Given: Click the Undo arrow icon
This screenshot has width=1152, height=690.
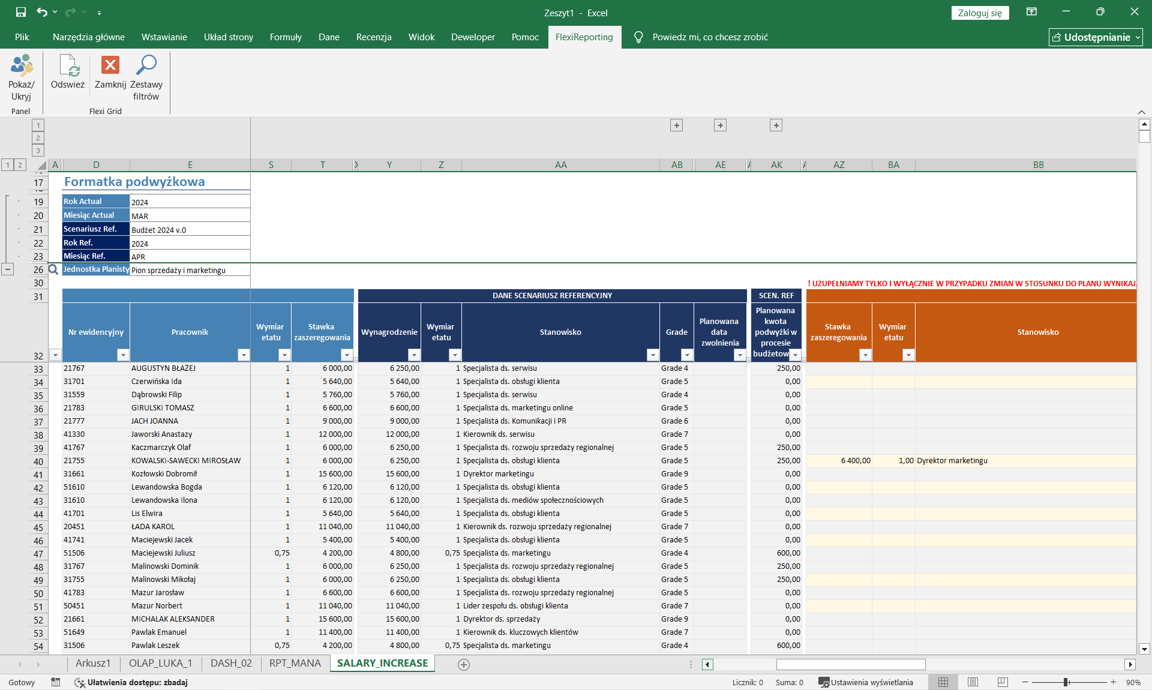Looking at the screenshot, I should [41, 12].
